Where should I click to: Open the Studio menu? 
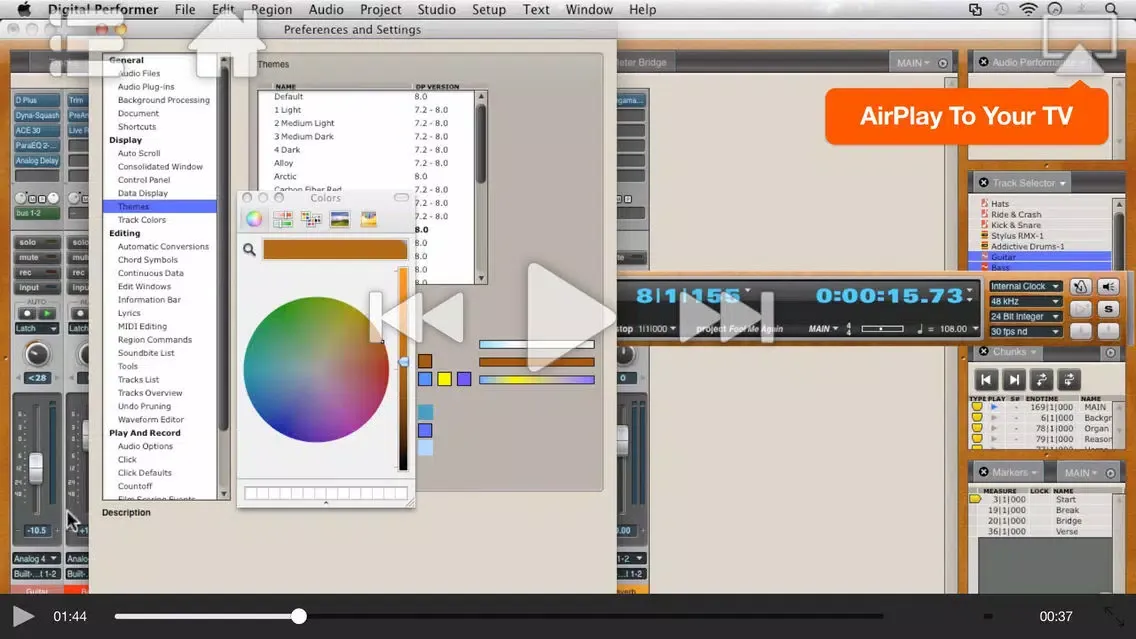click(436, 9)
